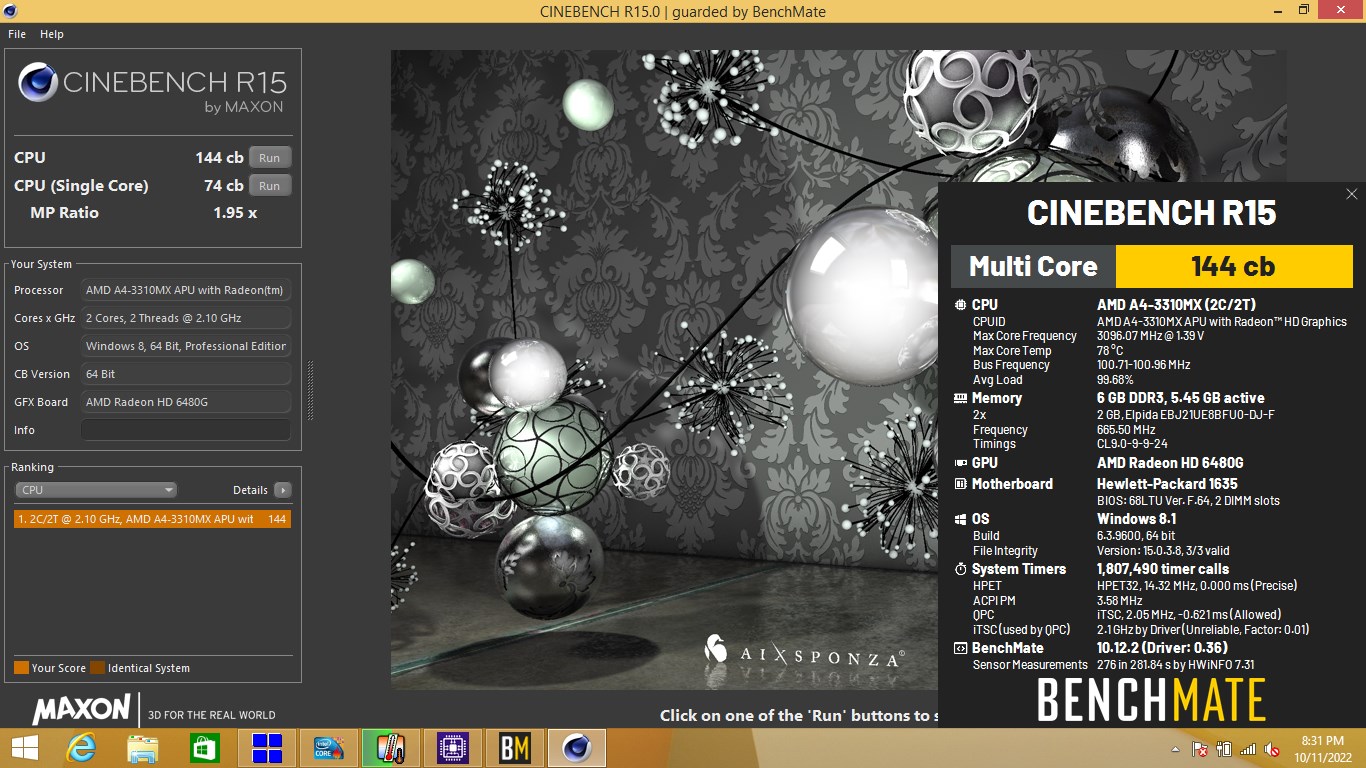Click into the Info input field
The width and height of the screenshot is (1366, 768).
(x=186, y=430)
